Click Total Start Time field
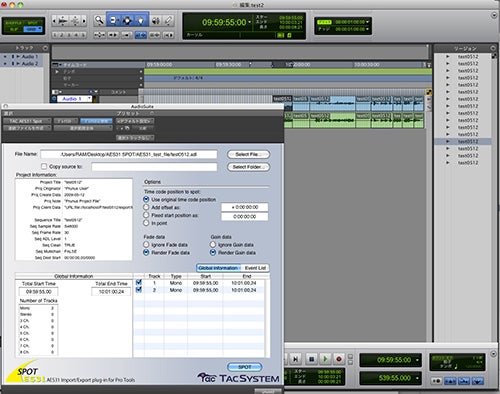Image resolution: width=500 pixels, height=394 pixels. pos(39,292)
